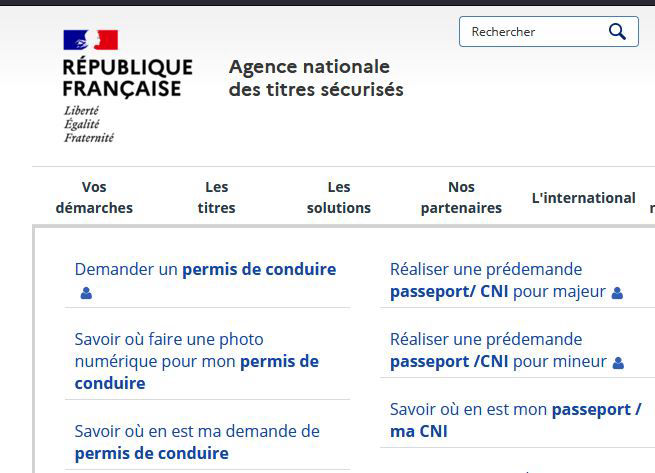This screenshot has width=655, height=473.
Task: Click user icon beside pour majeur
Action: [x=617, y=293]
